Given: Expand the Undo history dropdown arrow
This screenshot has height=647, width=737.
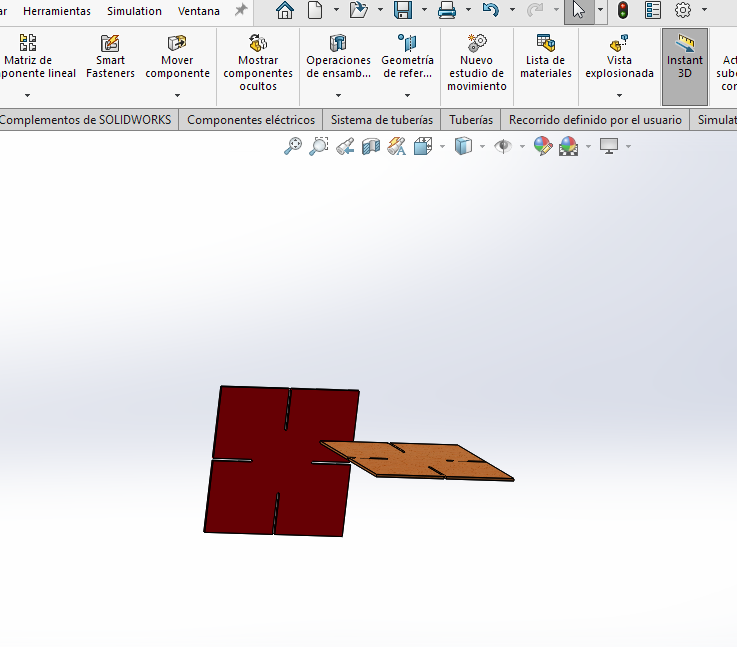Looking at the screenshot, I should tap(512, 10).
